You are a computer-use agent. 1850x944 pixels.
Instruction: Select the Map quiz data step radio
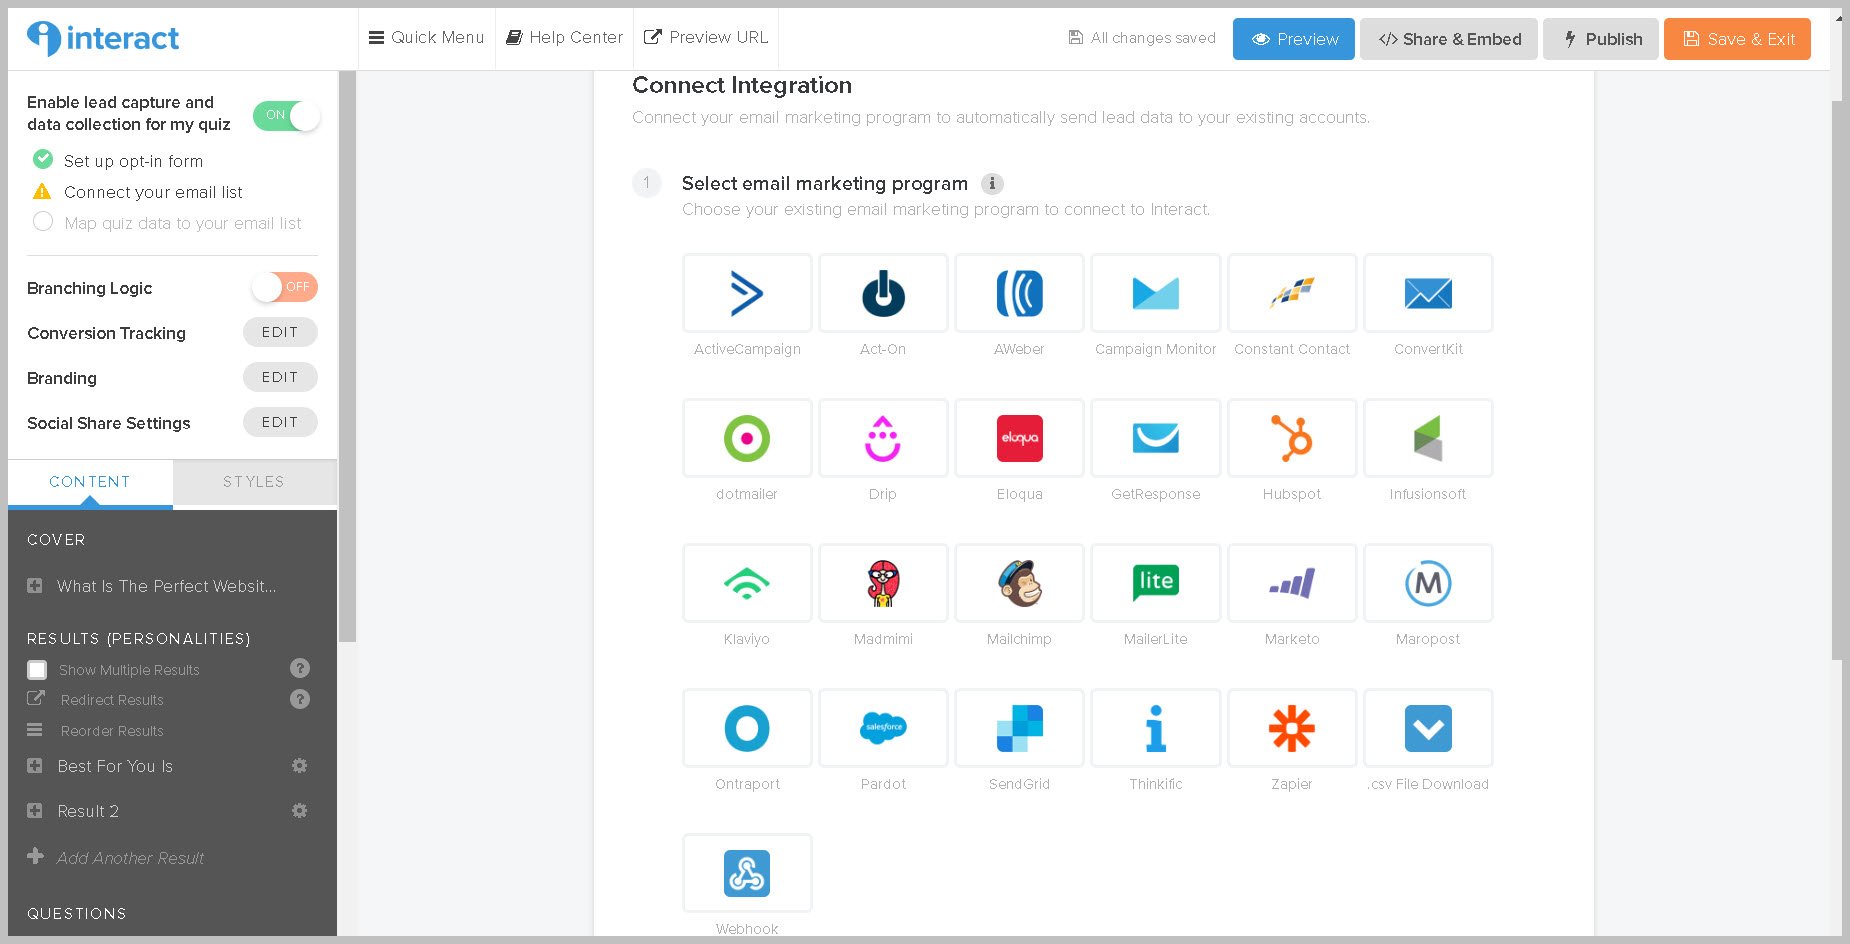(43, 222)
